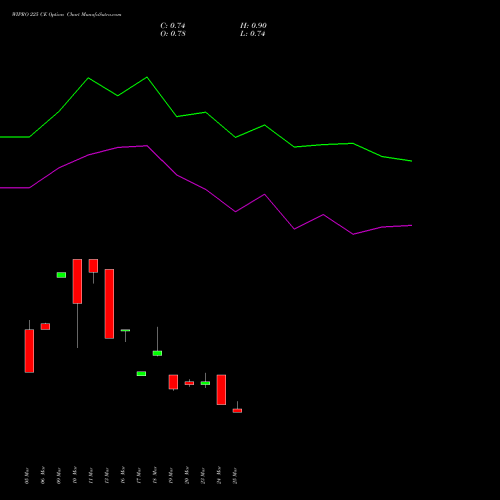The height and width of the screenshot is (500, 500).
Task: Click the green candlestick above 23 Mar
Action: [205, 383]
